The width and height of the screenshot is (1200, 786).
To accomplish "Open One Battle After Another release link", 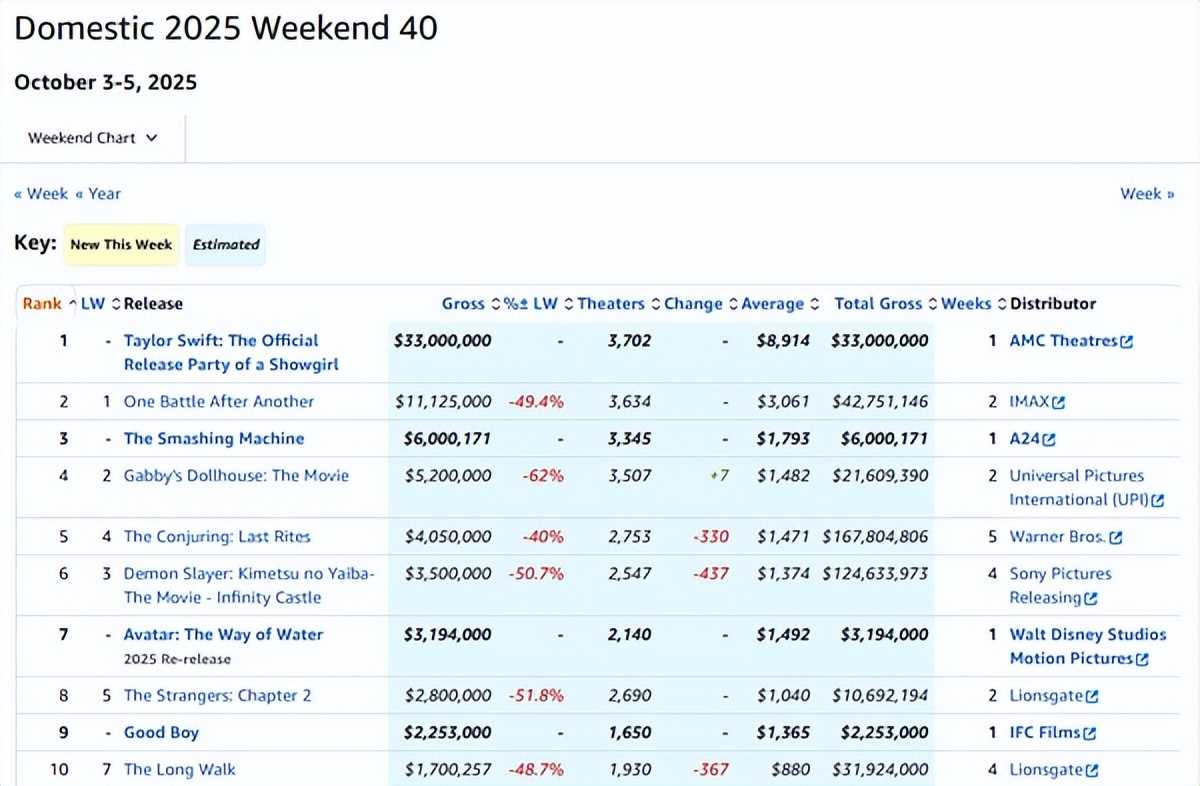I will (x=219, y=402).
